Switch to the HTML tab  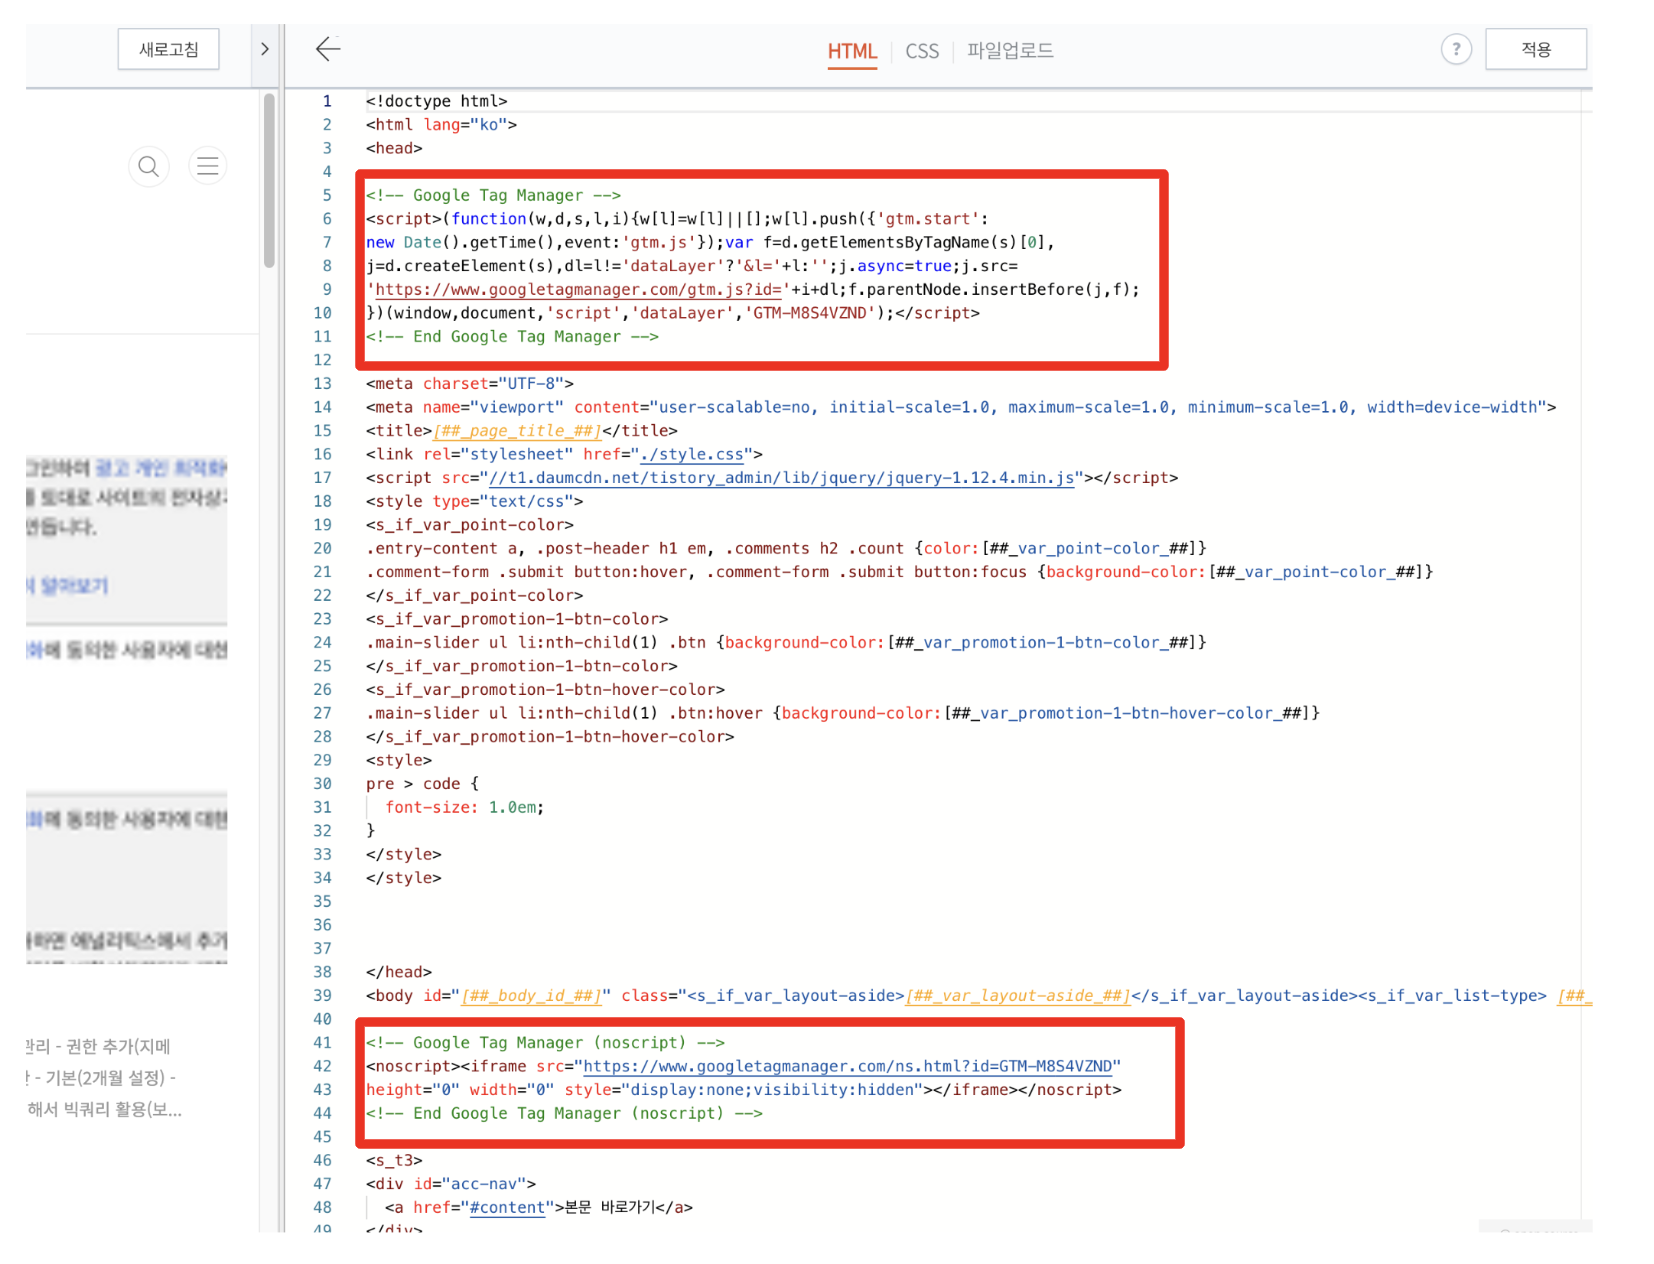click(852, 51)
